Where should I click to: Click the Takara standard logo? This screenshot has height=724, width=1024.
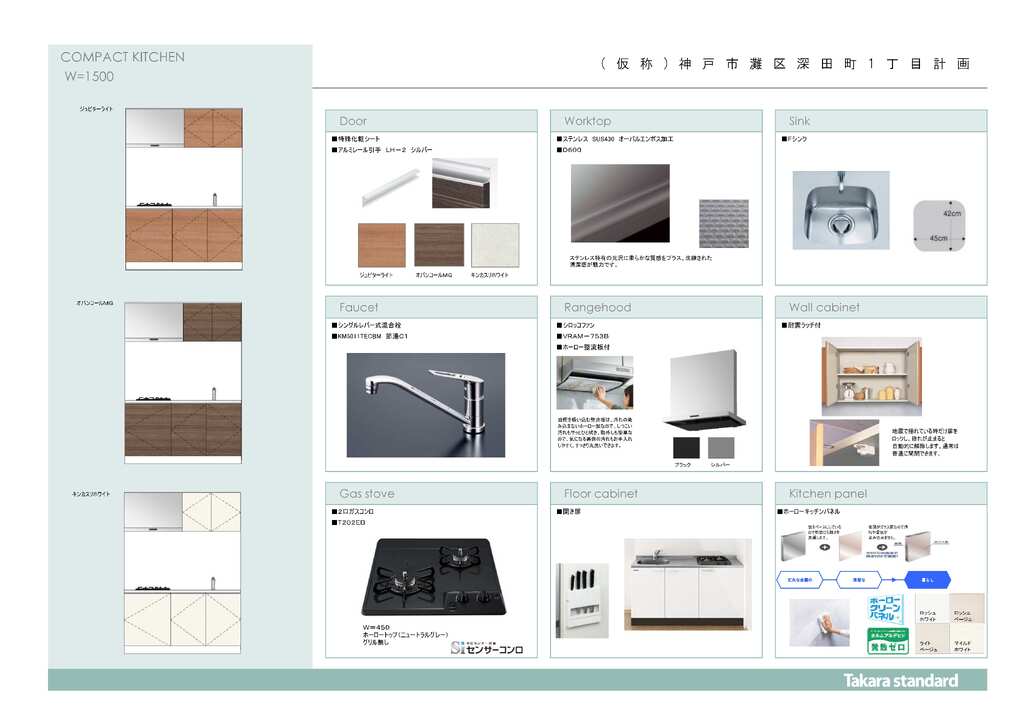coord(900,681)
